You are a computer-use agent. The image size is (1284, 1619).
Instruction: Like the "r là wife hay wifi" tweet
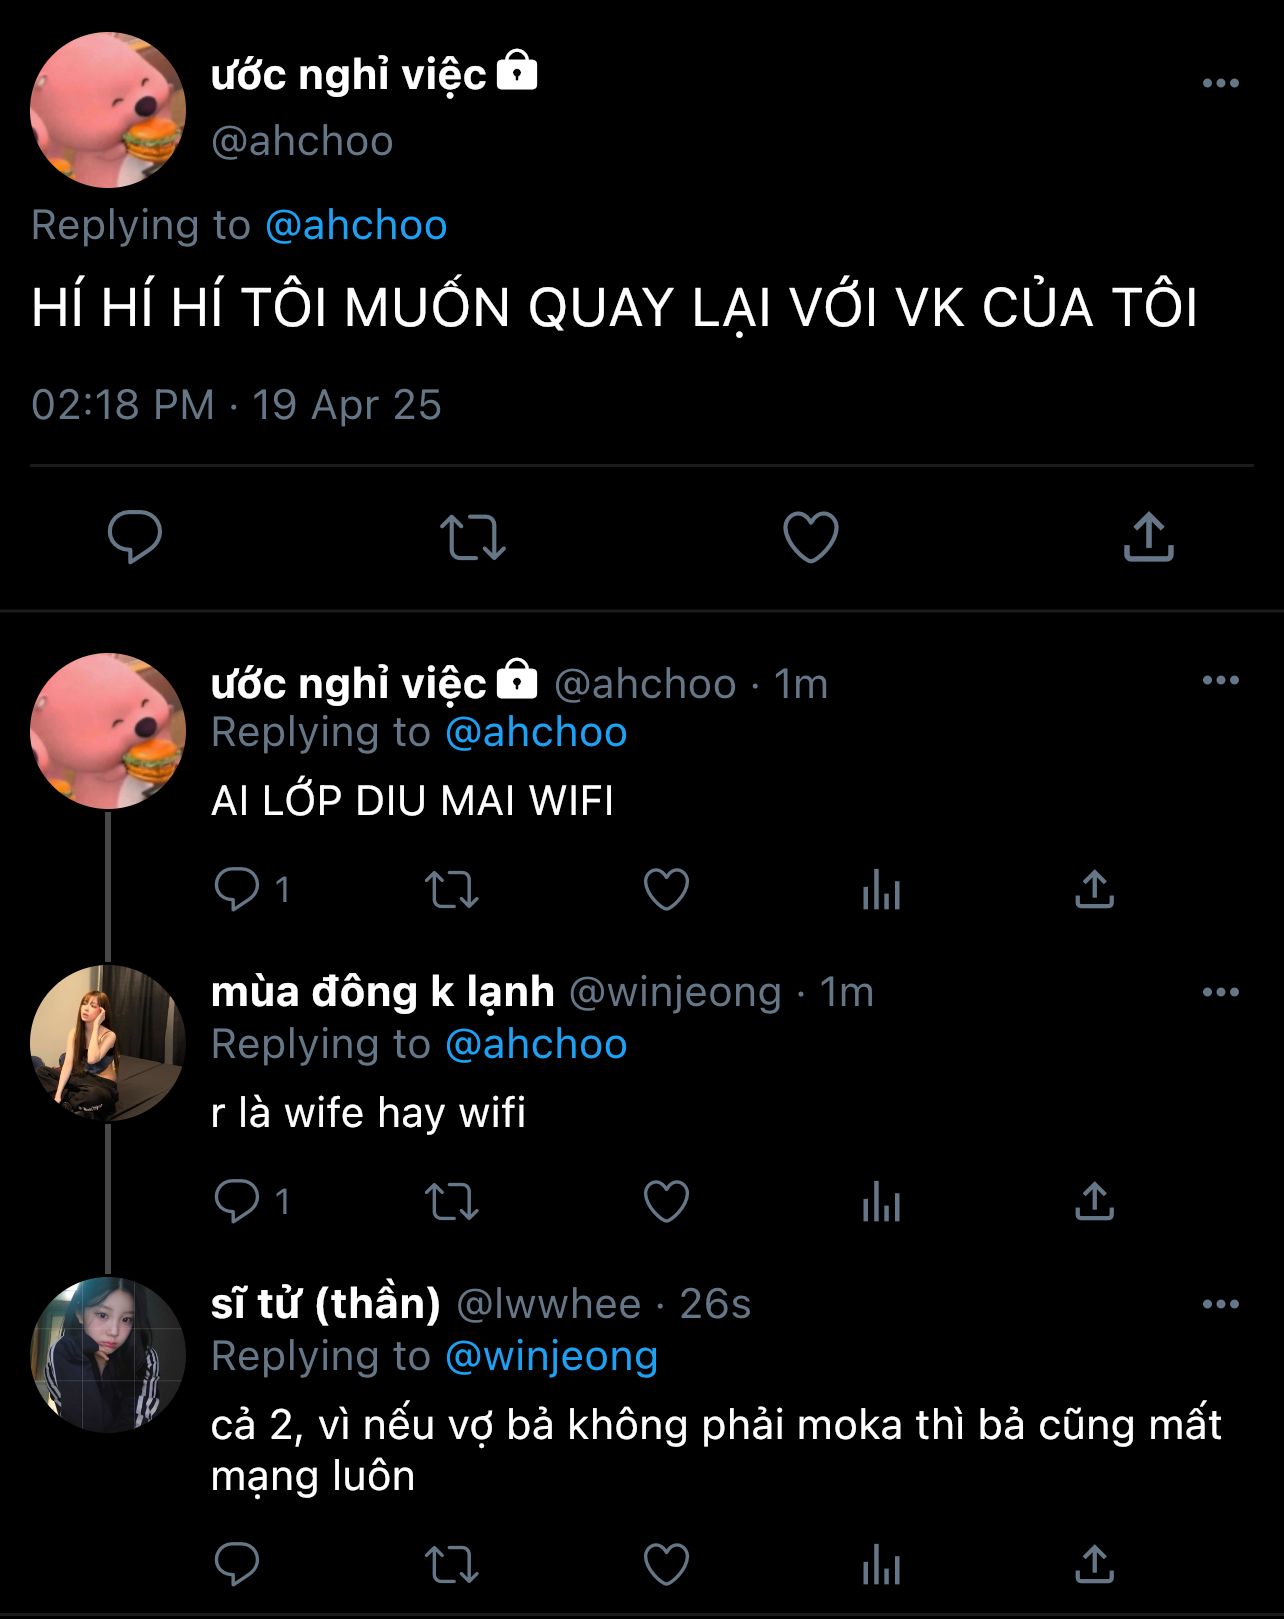pos(666,1201)
